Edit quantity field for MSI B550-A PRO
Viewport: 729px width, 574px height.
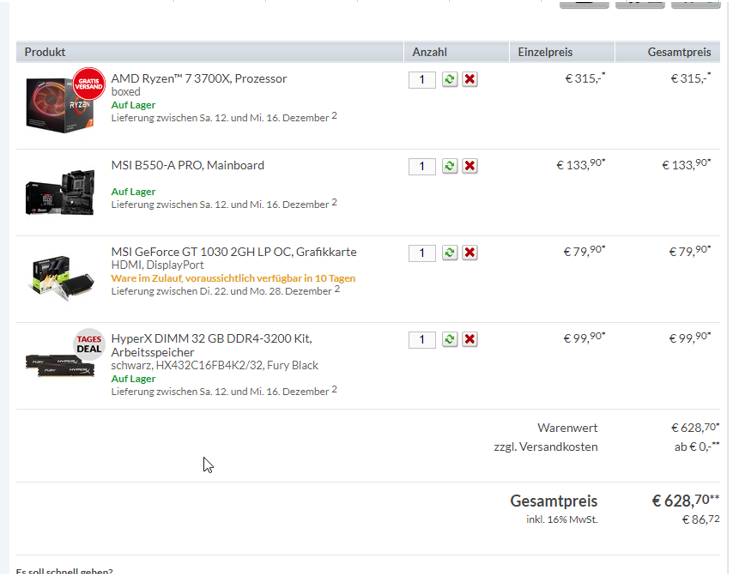422,166
